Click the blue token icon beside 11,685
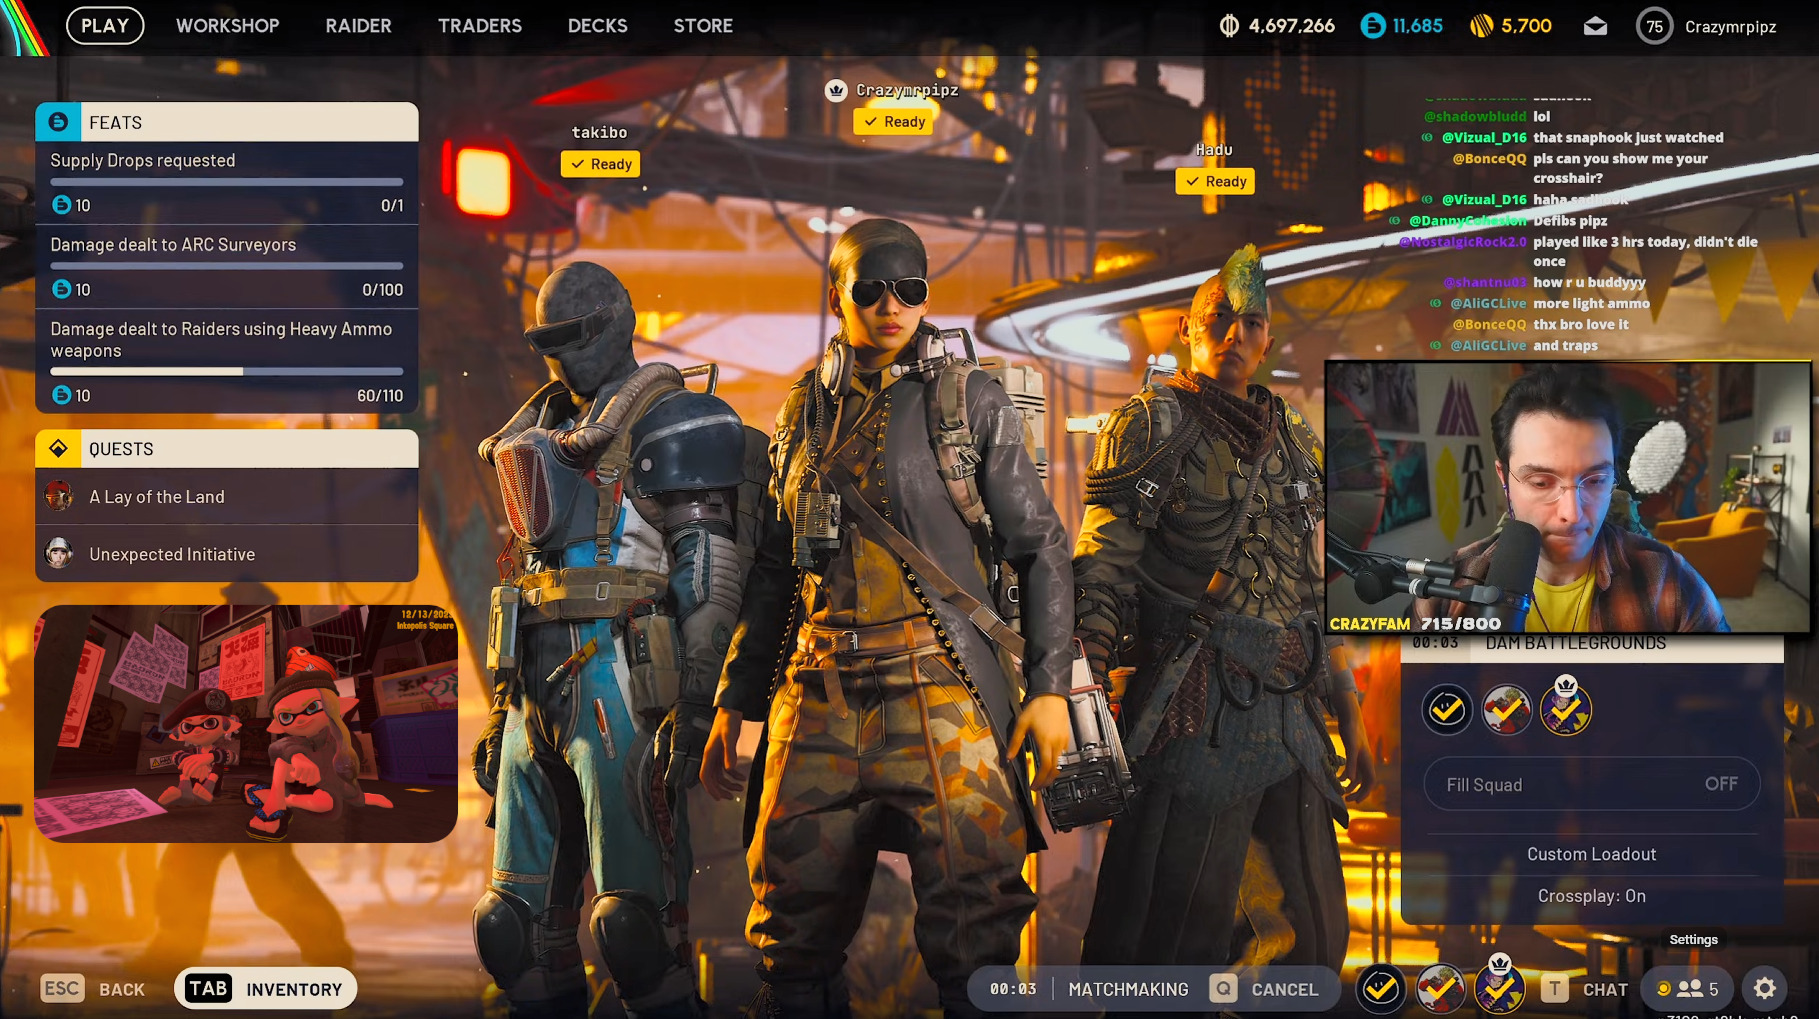This screenshot has width=1819, height=1019. [1373, 26]
